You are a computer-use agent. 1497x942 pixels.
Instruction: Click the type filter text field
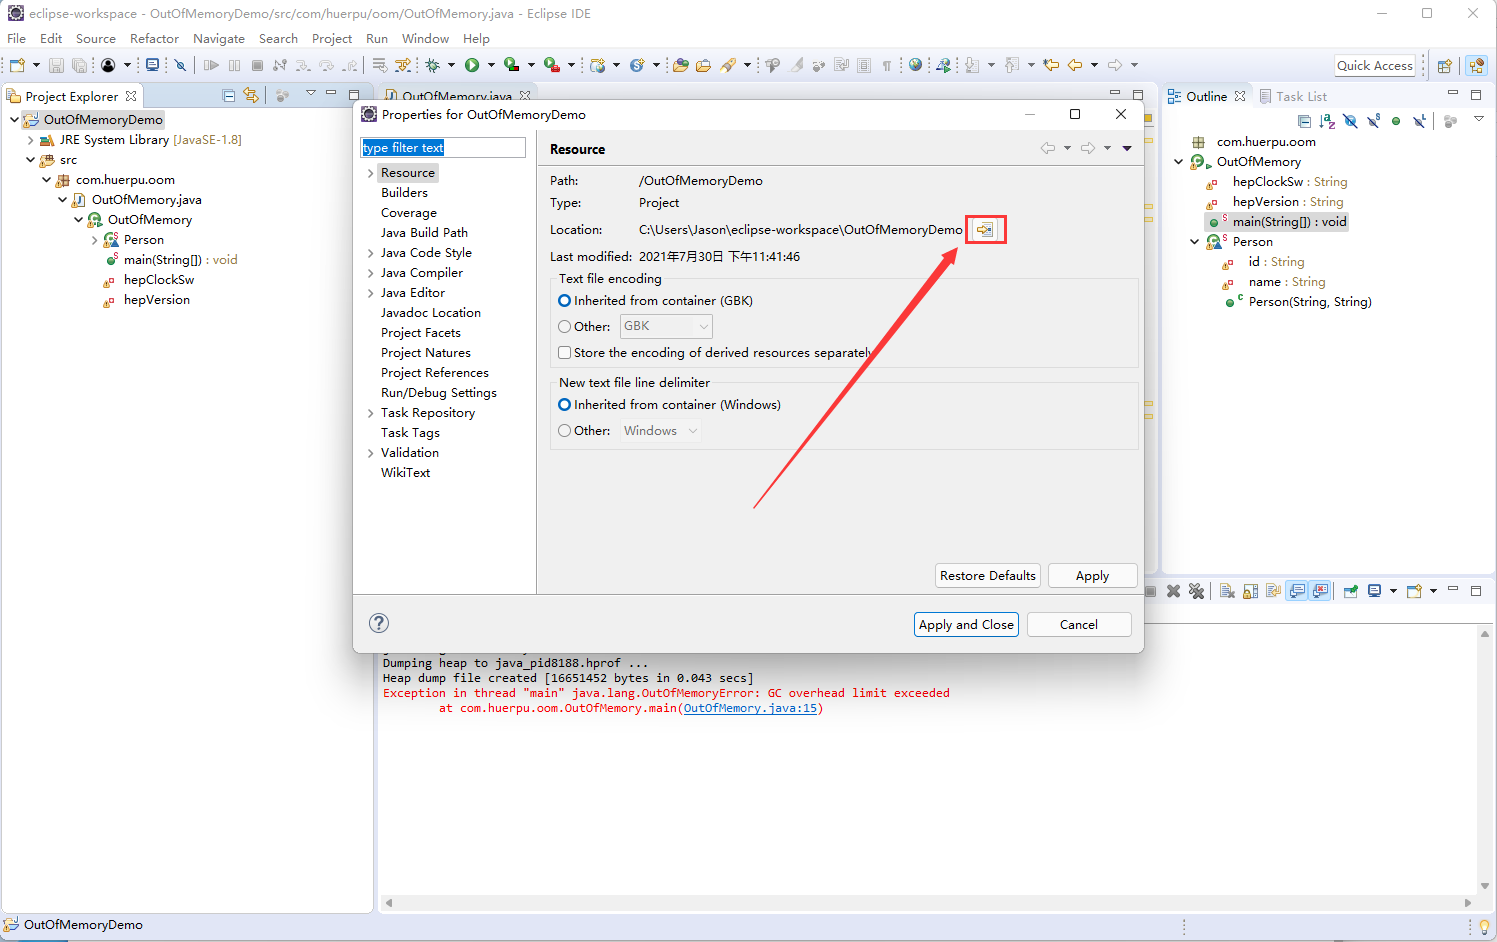click(442, 148)
